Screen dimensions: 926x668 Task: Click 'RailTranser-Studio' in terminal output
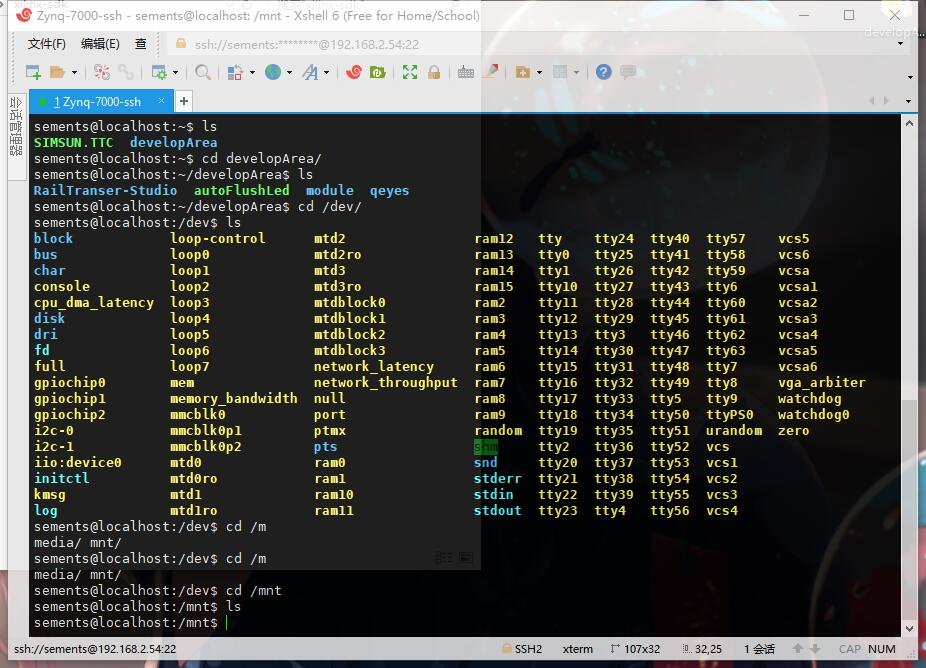click(105, 191)
